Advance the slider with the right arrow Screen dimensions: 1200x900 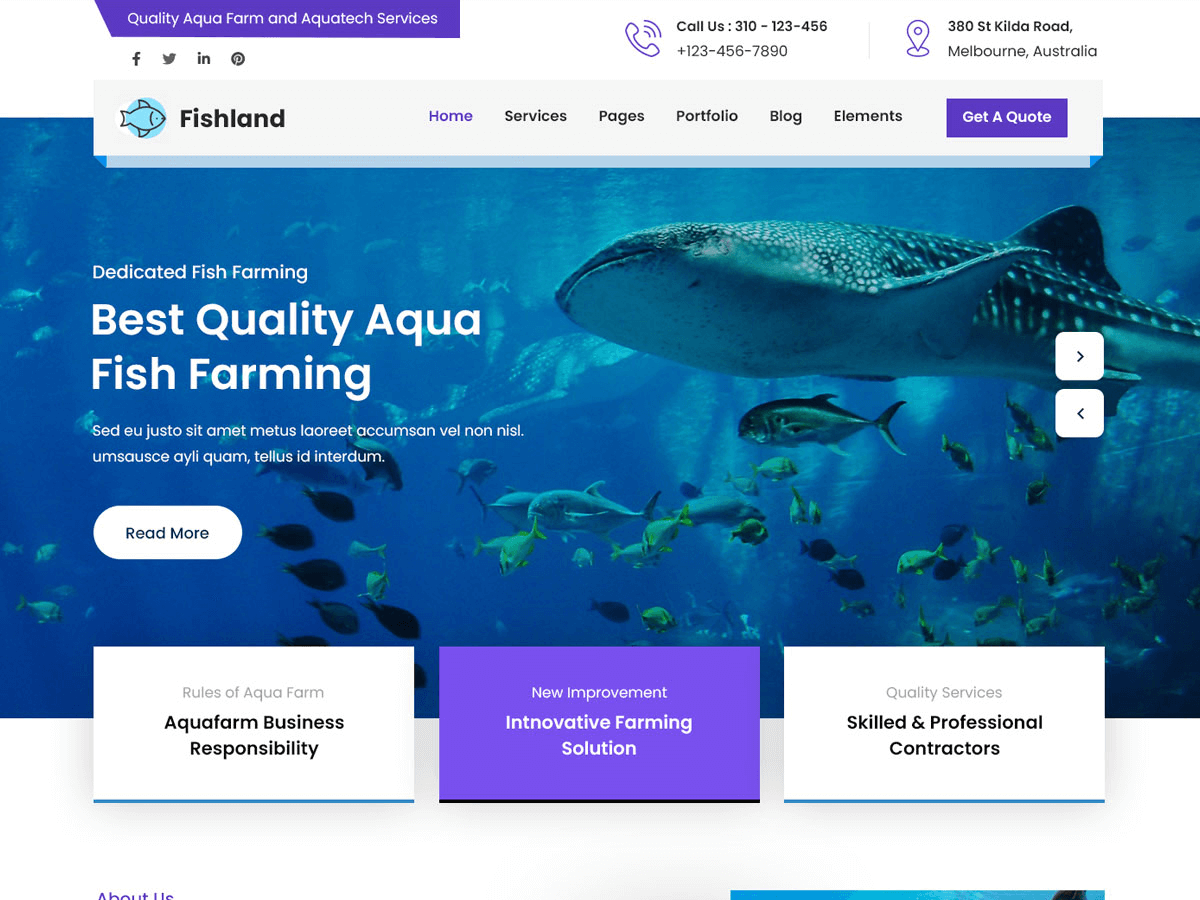click(1079, 355)
